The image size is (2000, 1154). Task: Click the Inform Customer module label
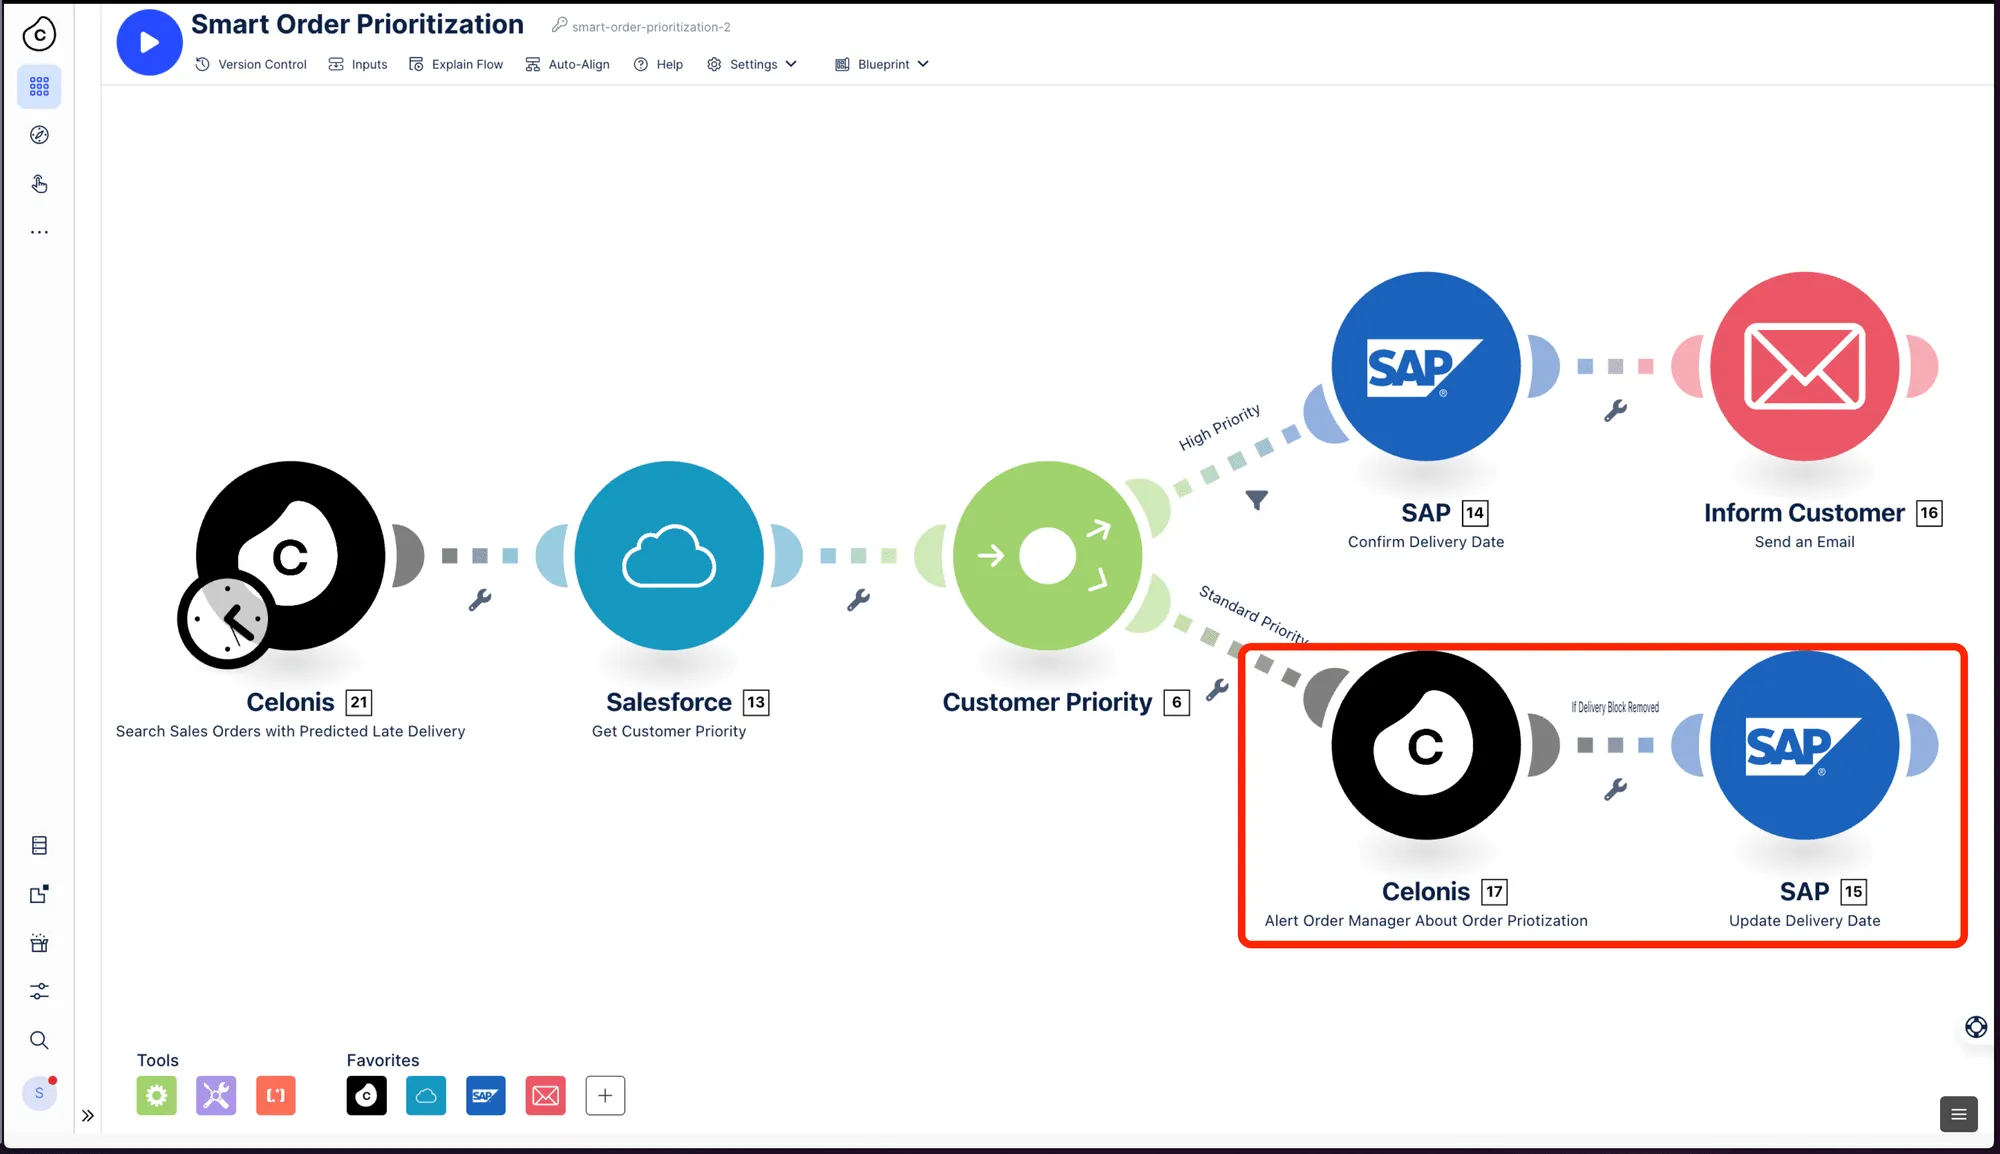tap(1804, 513)
